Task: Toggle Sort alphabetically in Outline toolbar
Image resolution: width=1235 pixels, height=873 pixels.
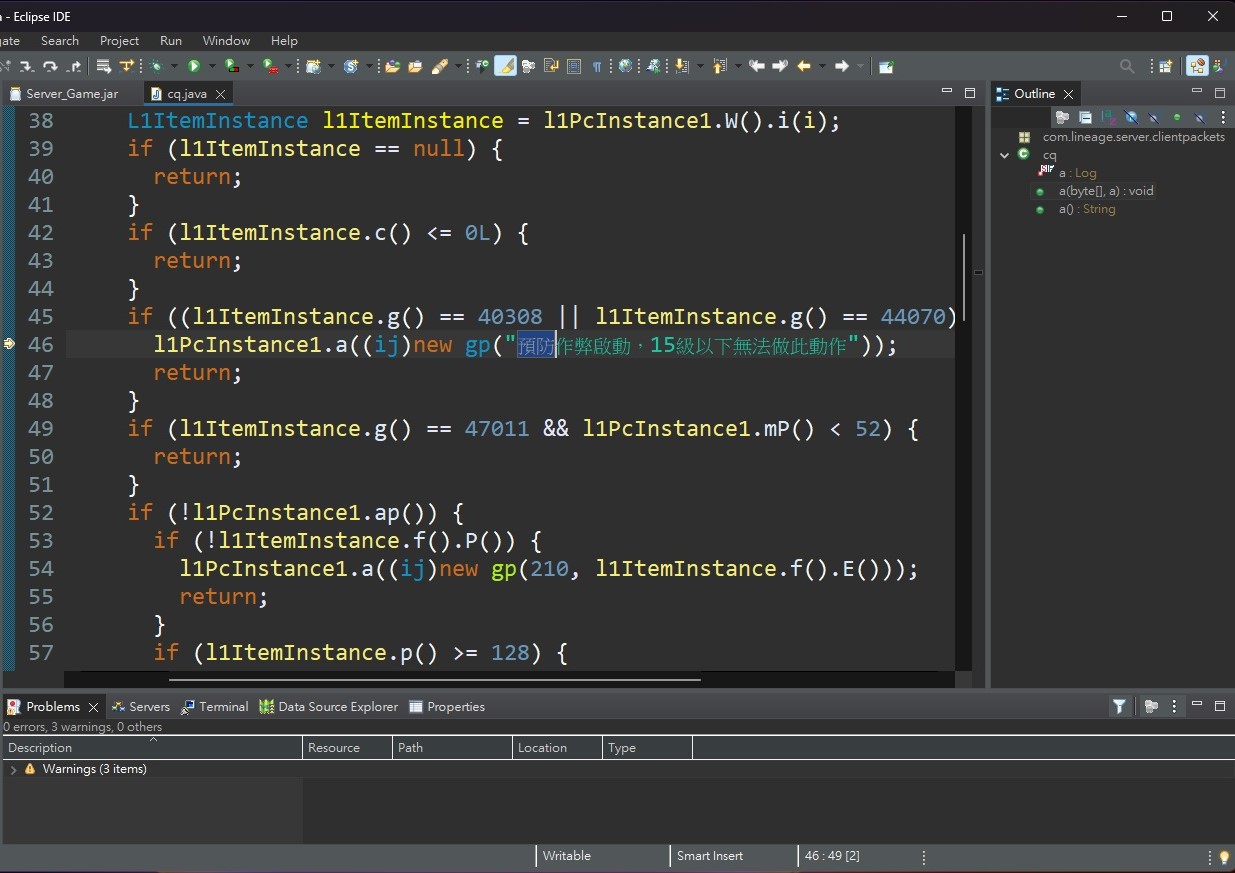Action: click(x=1109, y=117)
